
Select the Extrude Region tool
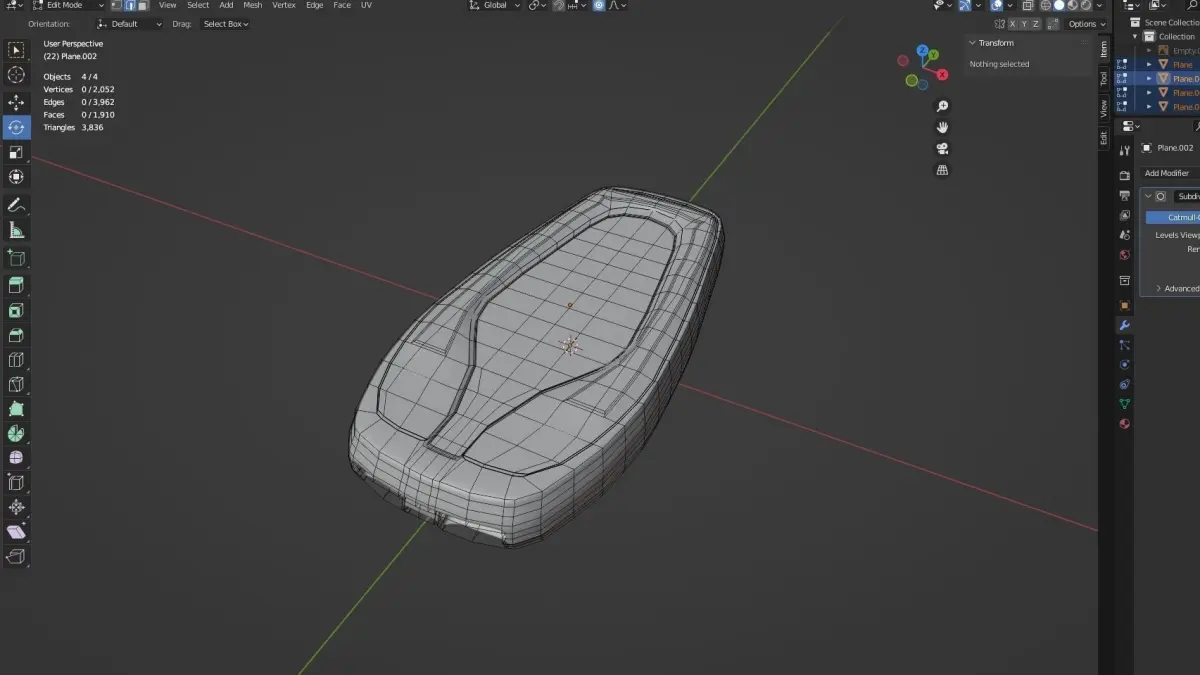16,286
